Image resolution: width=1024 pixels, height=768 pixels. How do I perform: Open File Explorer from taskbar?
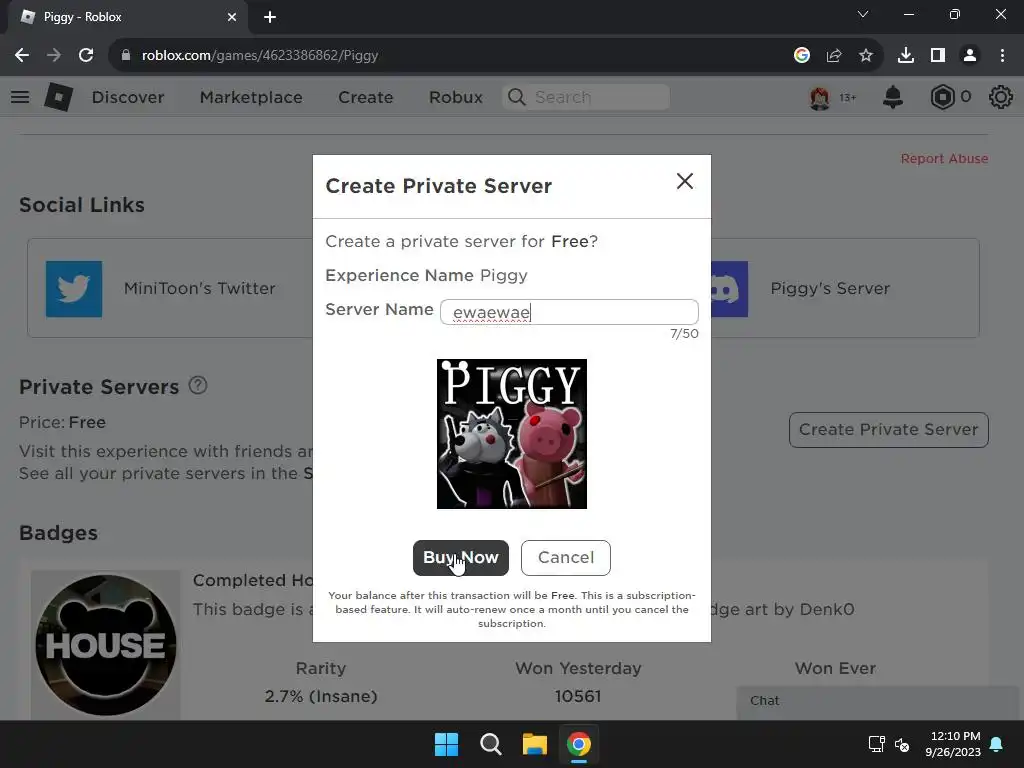click(534, 744)
